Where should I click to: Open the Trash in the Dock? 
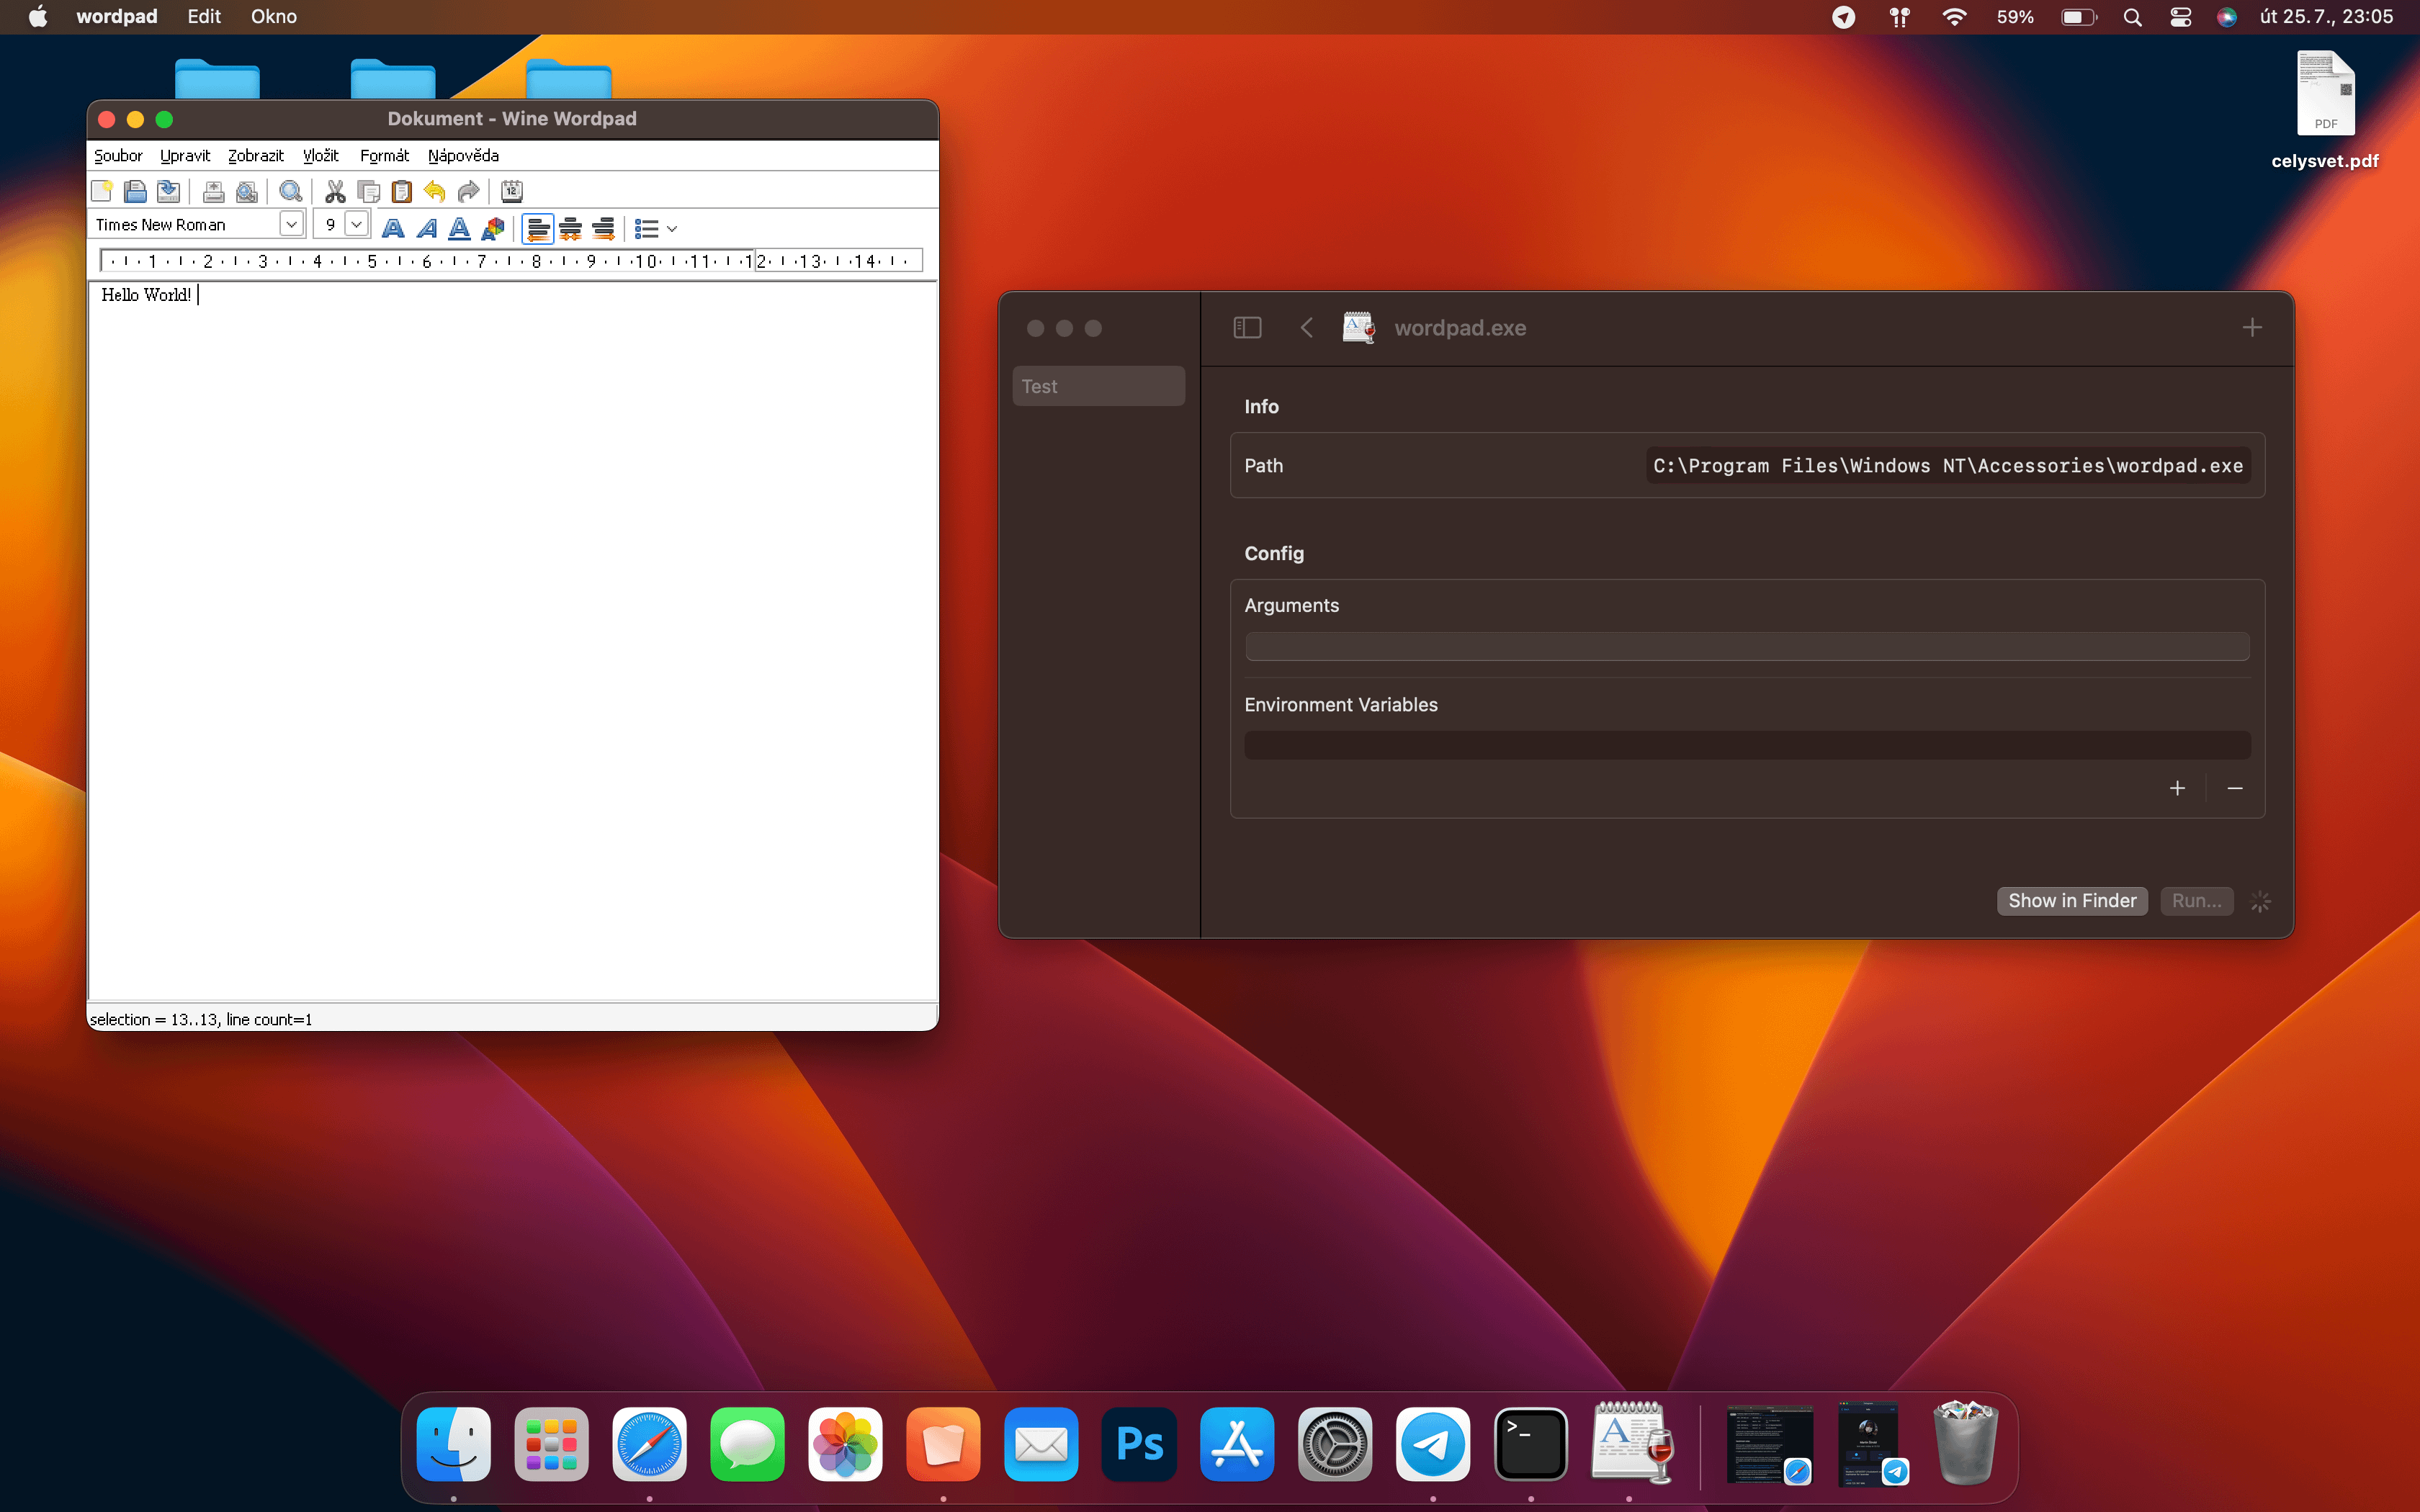click(1965, 1442)
